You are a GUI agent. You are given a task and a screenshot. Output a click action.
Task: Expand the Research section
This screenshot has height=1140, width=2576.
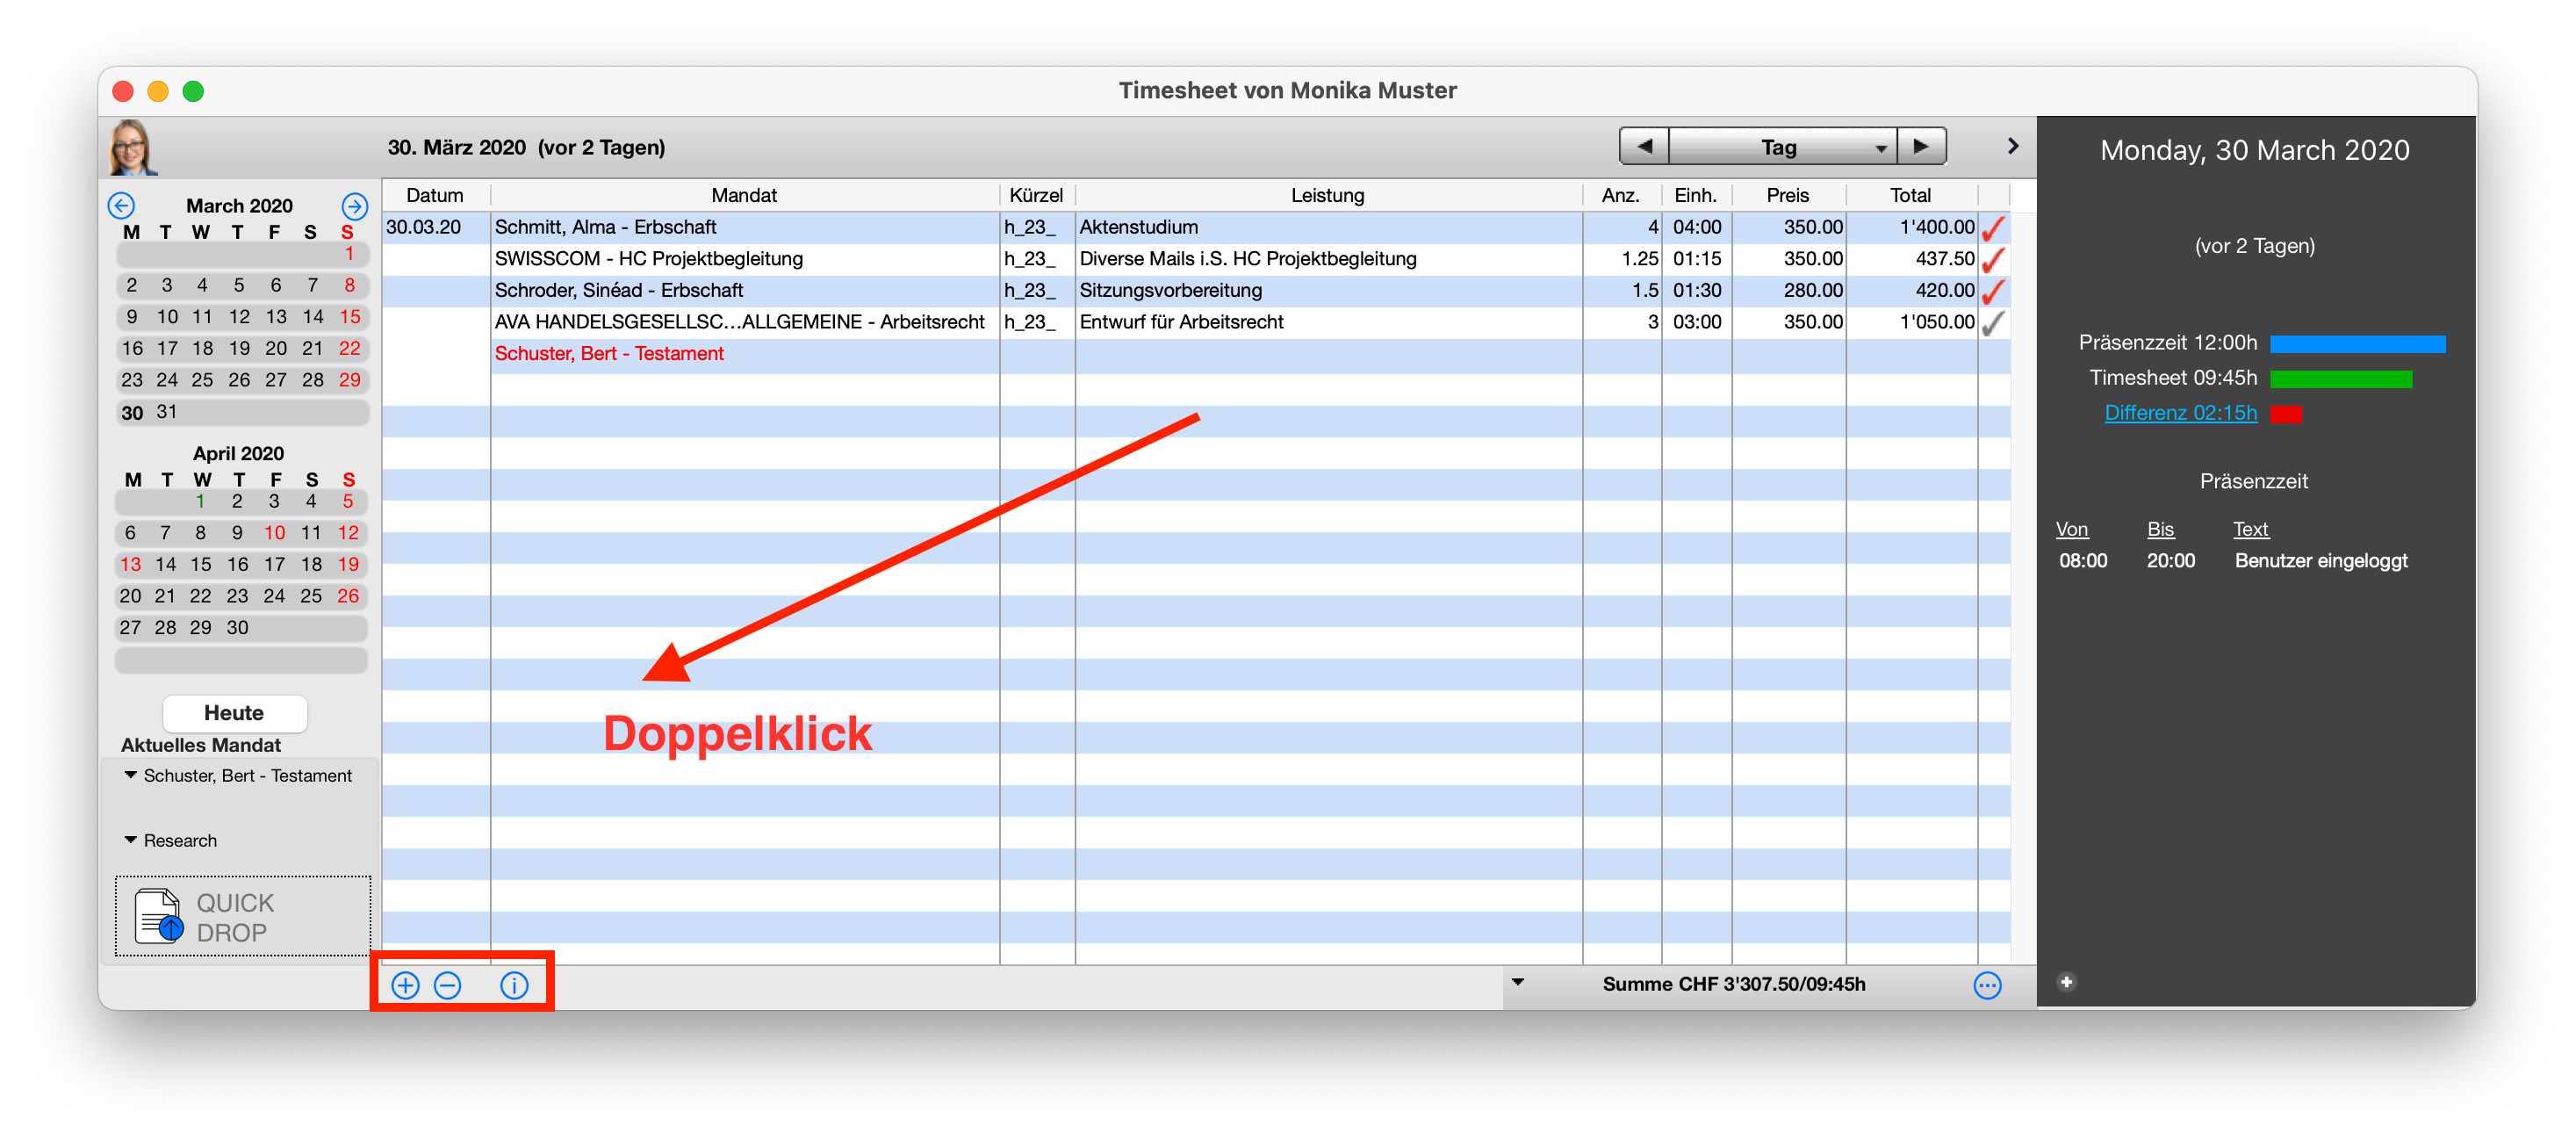coord(130,840)
